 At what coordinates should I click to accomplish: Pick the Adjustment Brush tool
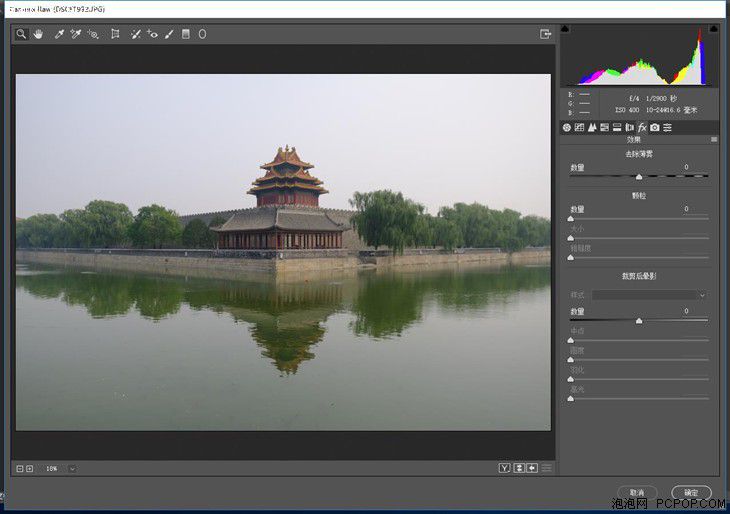click(169, 34)
